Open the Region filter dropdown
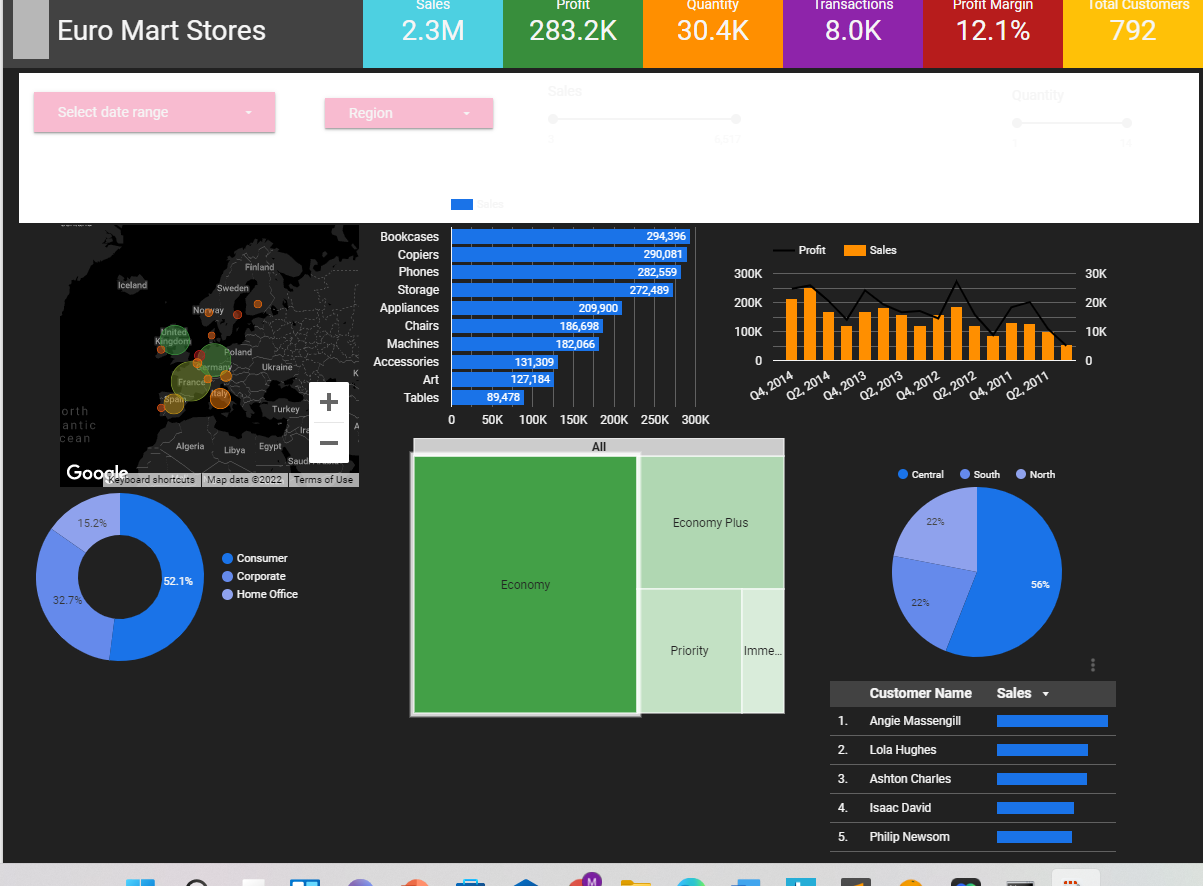Screen dimensions: 1203x886 (408, 113)
